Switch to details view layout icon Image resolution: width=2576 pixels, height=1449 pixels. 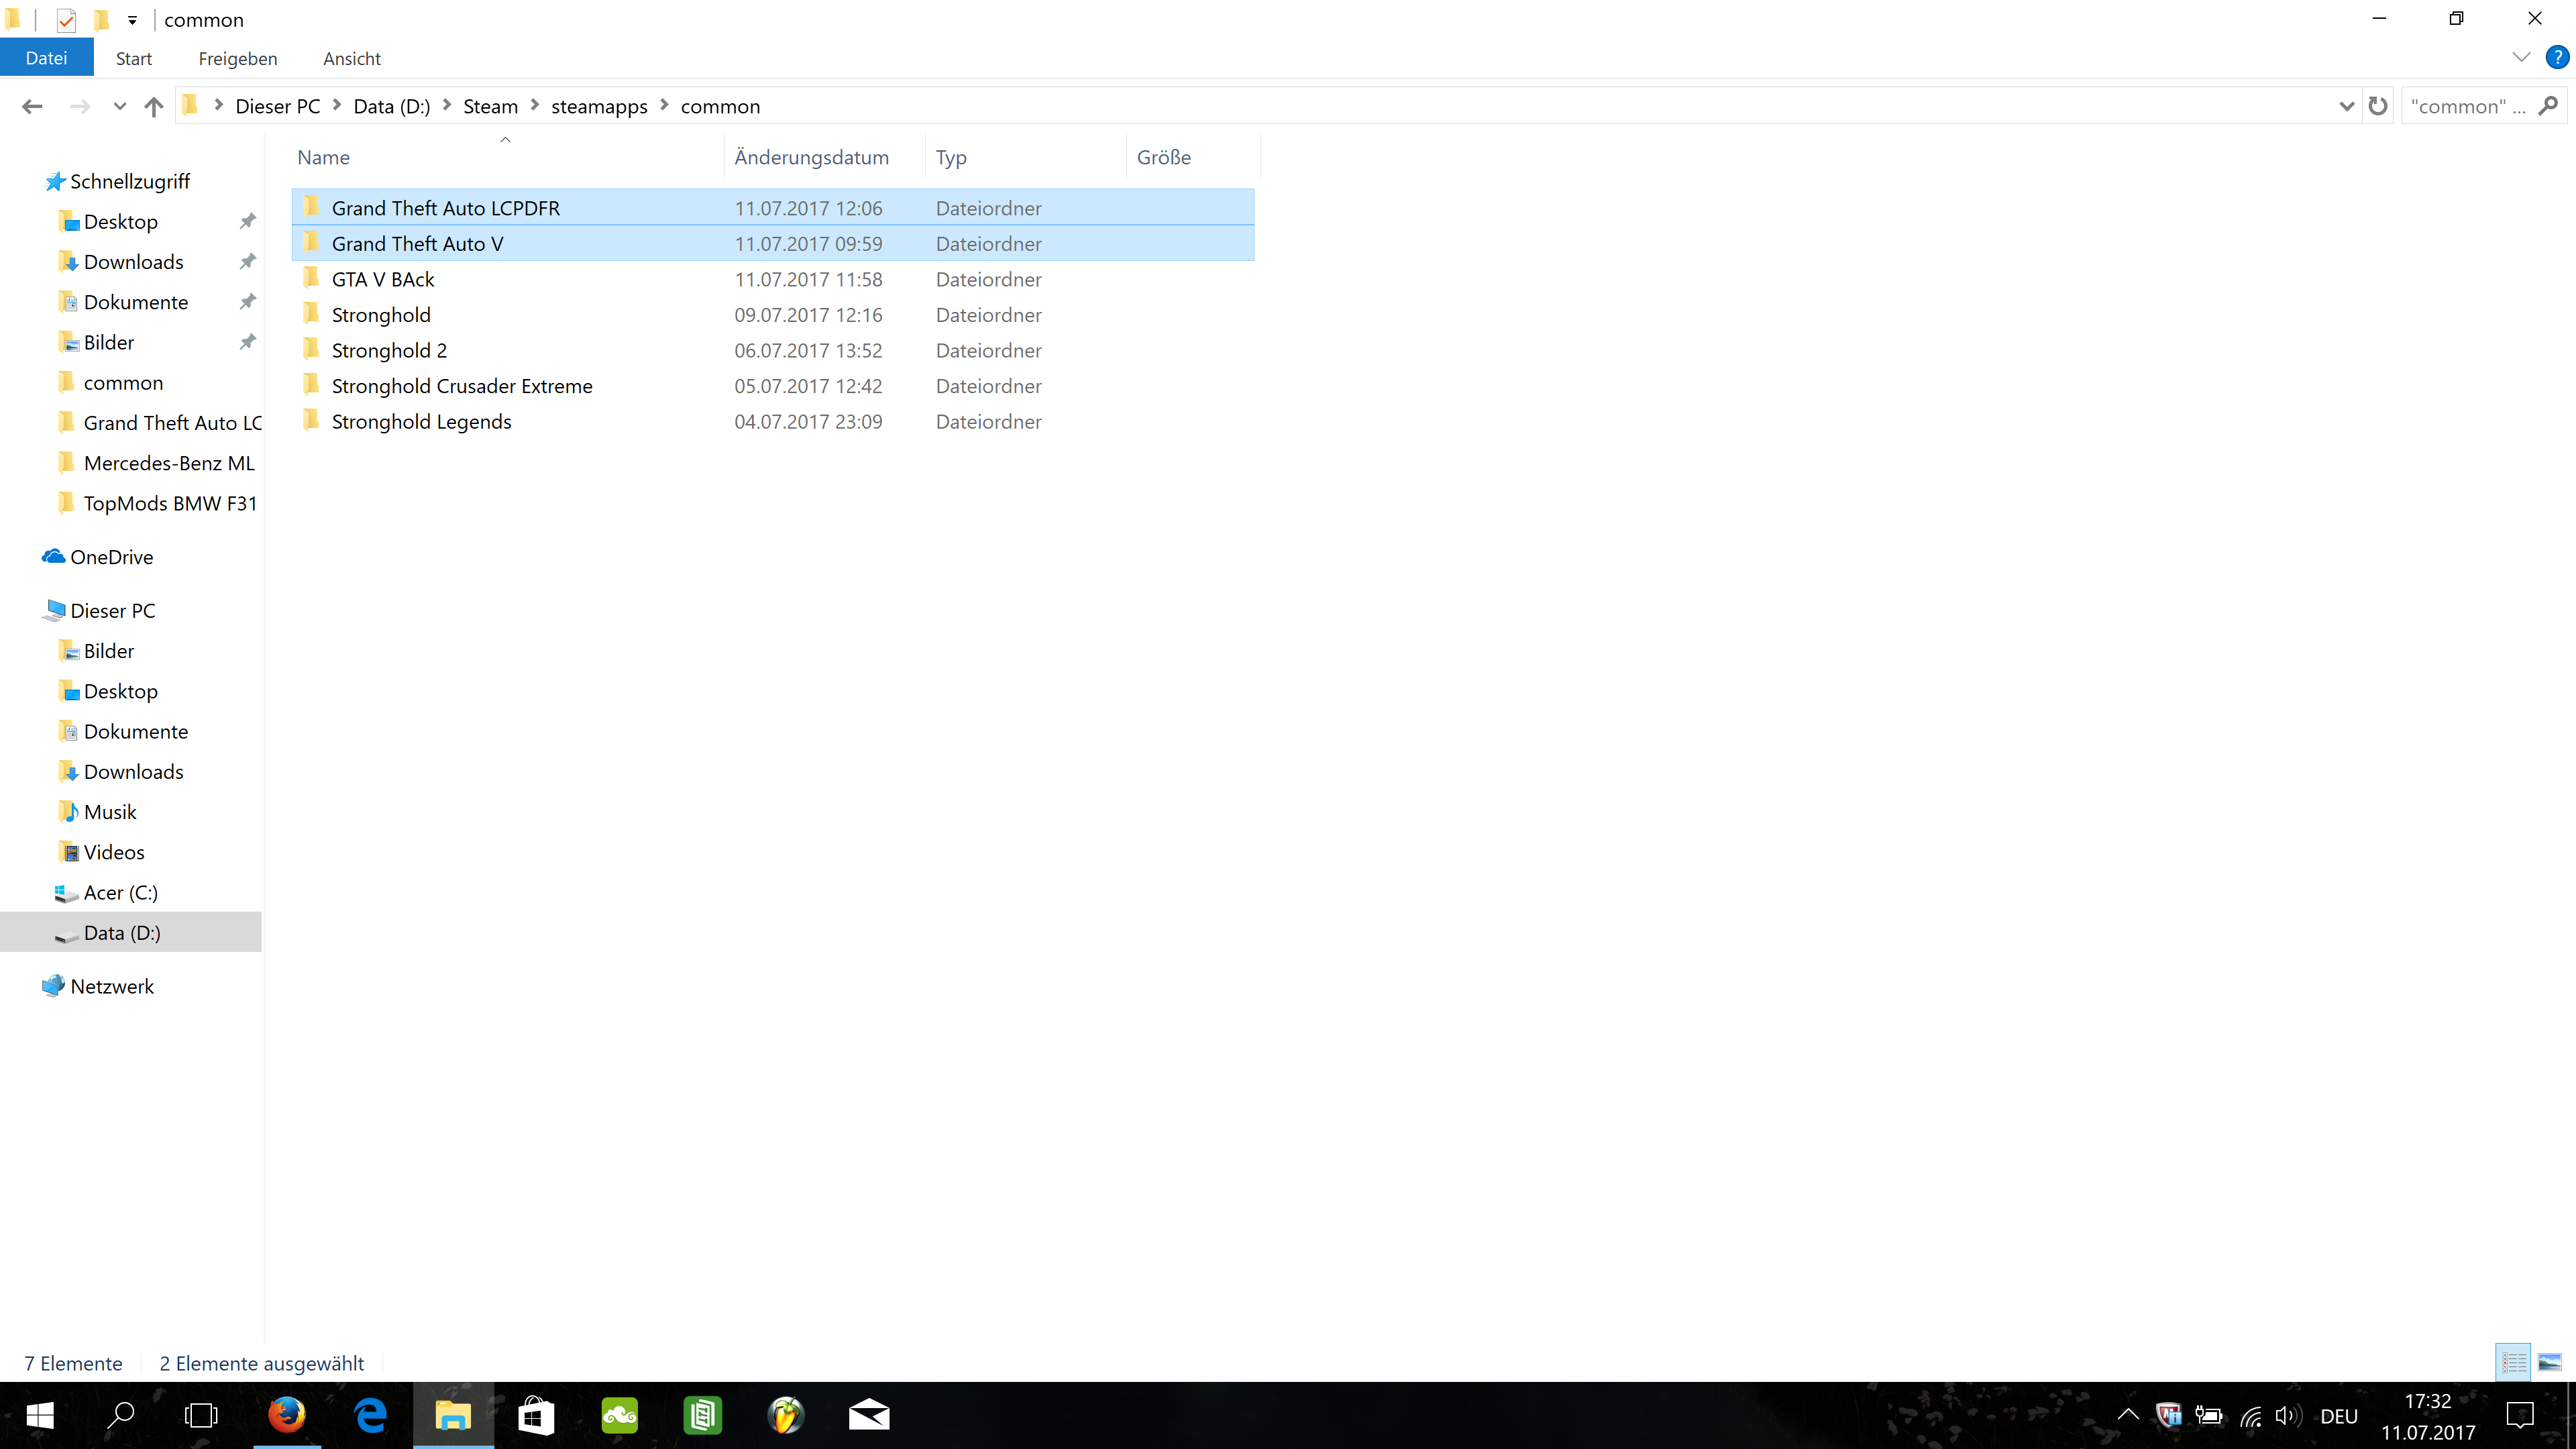(2513, 1362)
